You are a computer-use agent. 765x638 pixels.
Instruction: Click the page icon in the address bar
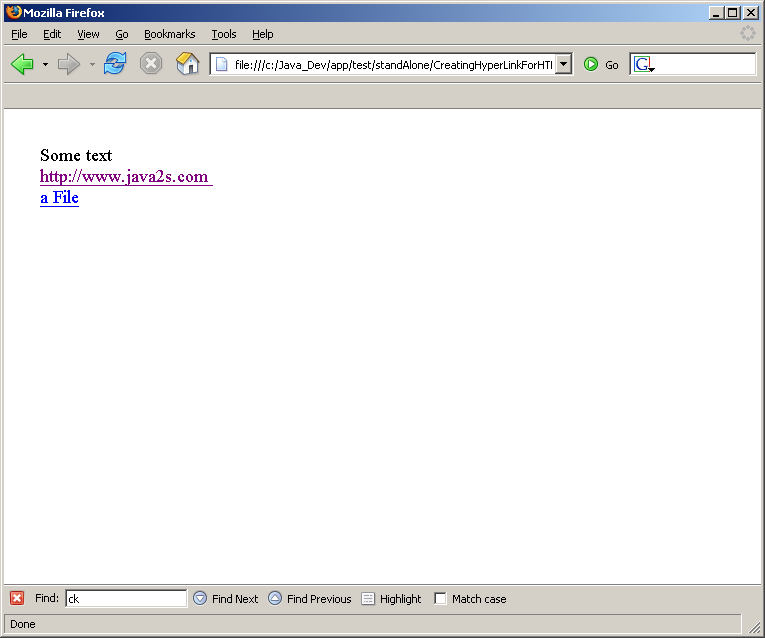tap(221, 64)
